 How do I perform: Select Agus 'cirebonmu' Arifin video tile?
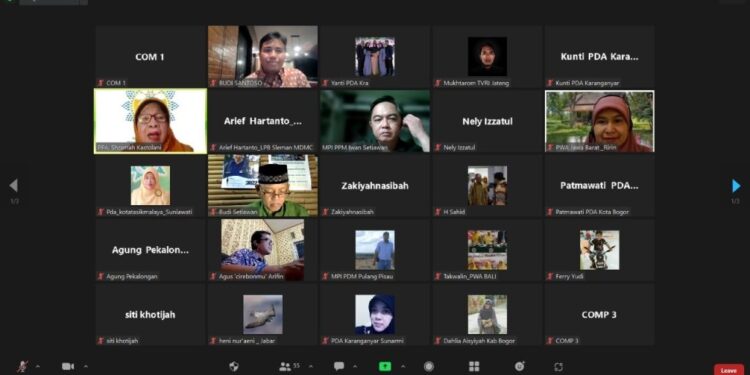[263, 250]
